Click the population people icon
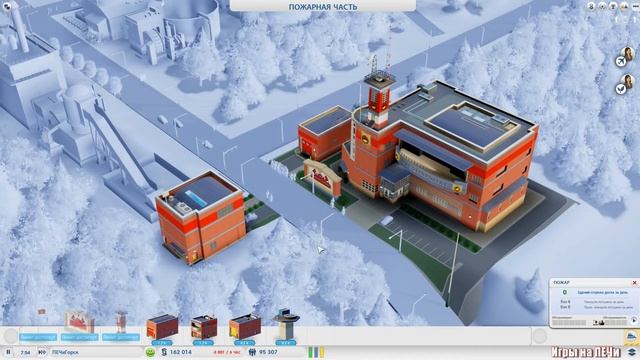 click(x=252, y=352)
